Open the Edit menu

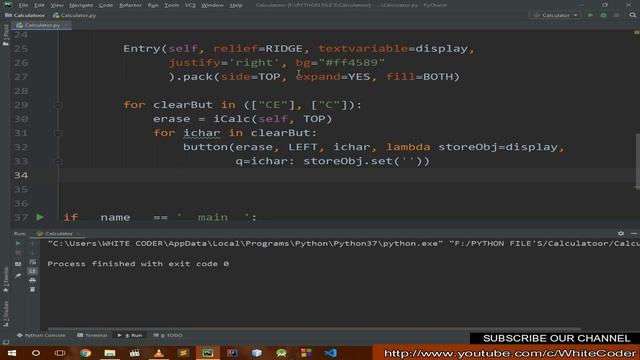coord(39,5)
